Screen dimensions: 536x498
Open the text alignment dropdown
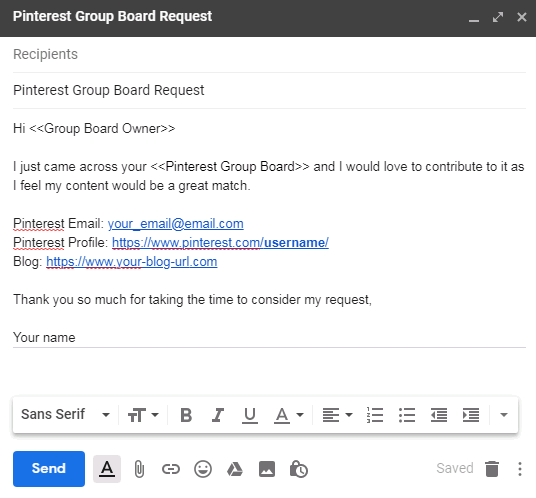click(337, 415)
